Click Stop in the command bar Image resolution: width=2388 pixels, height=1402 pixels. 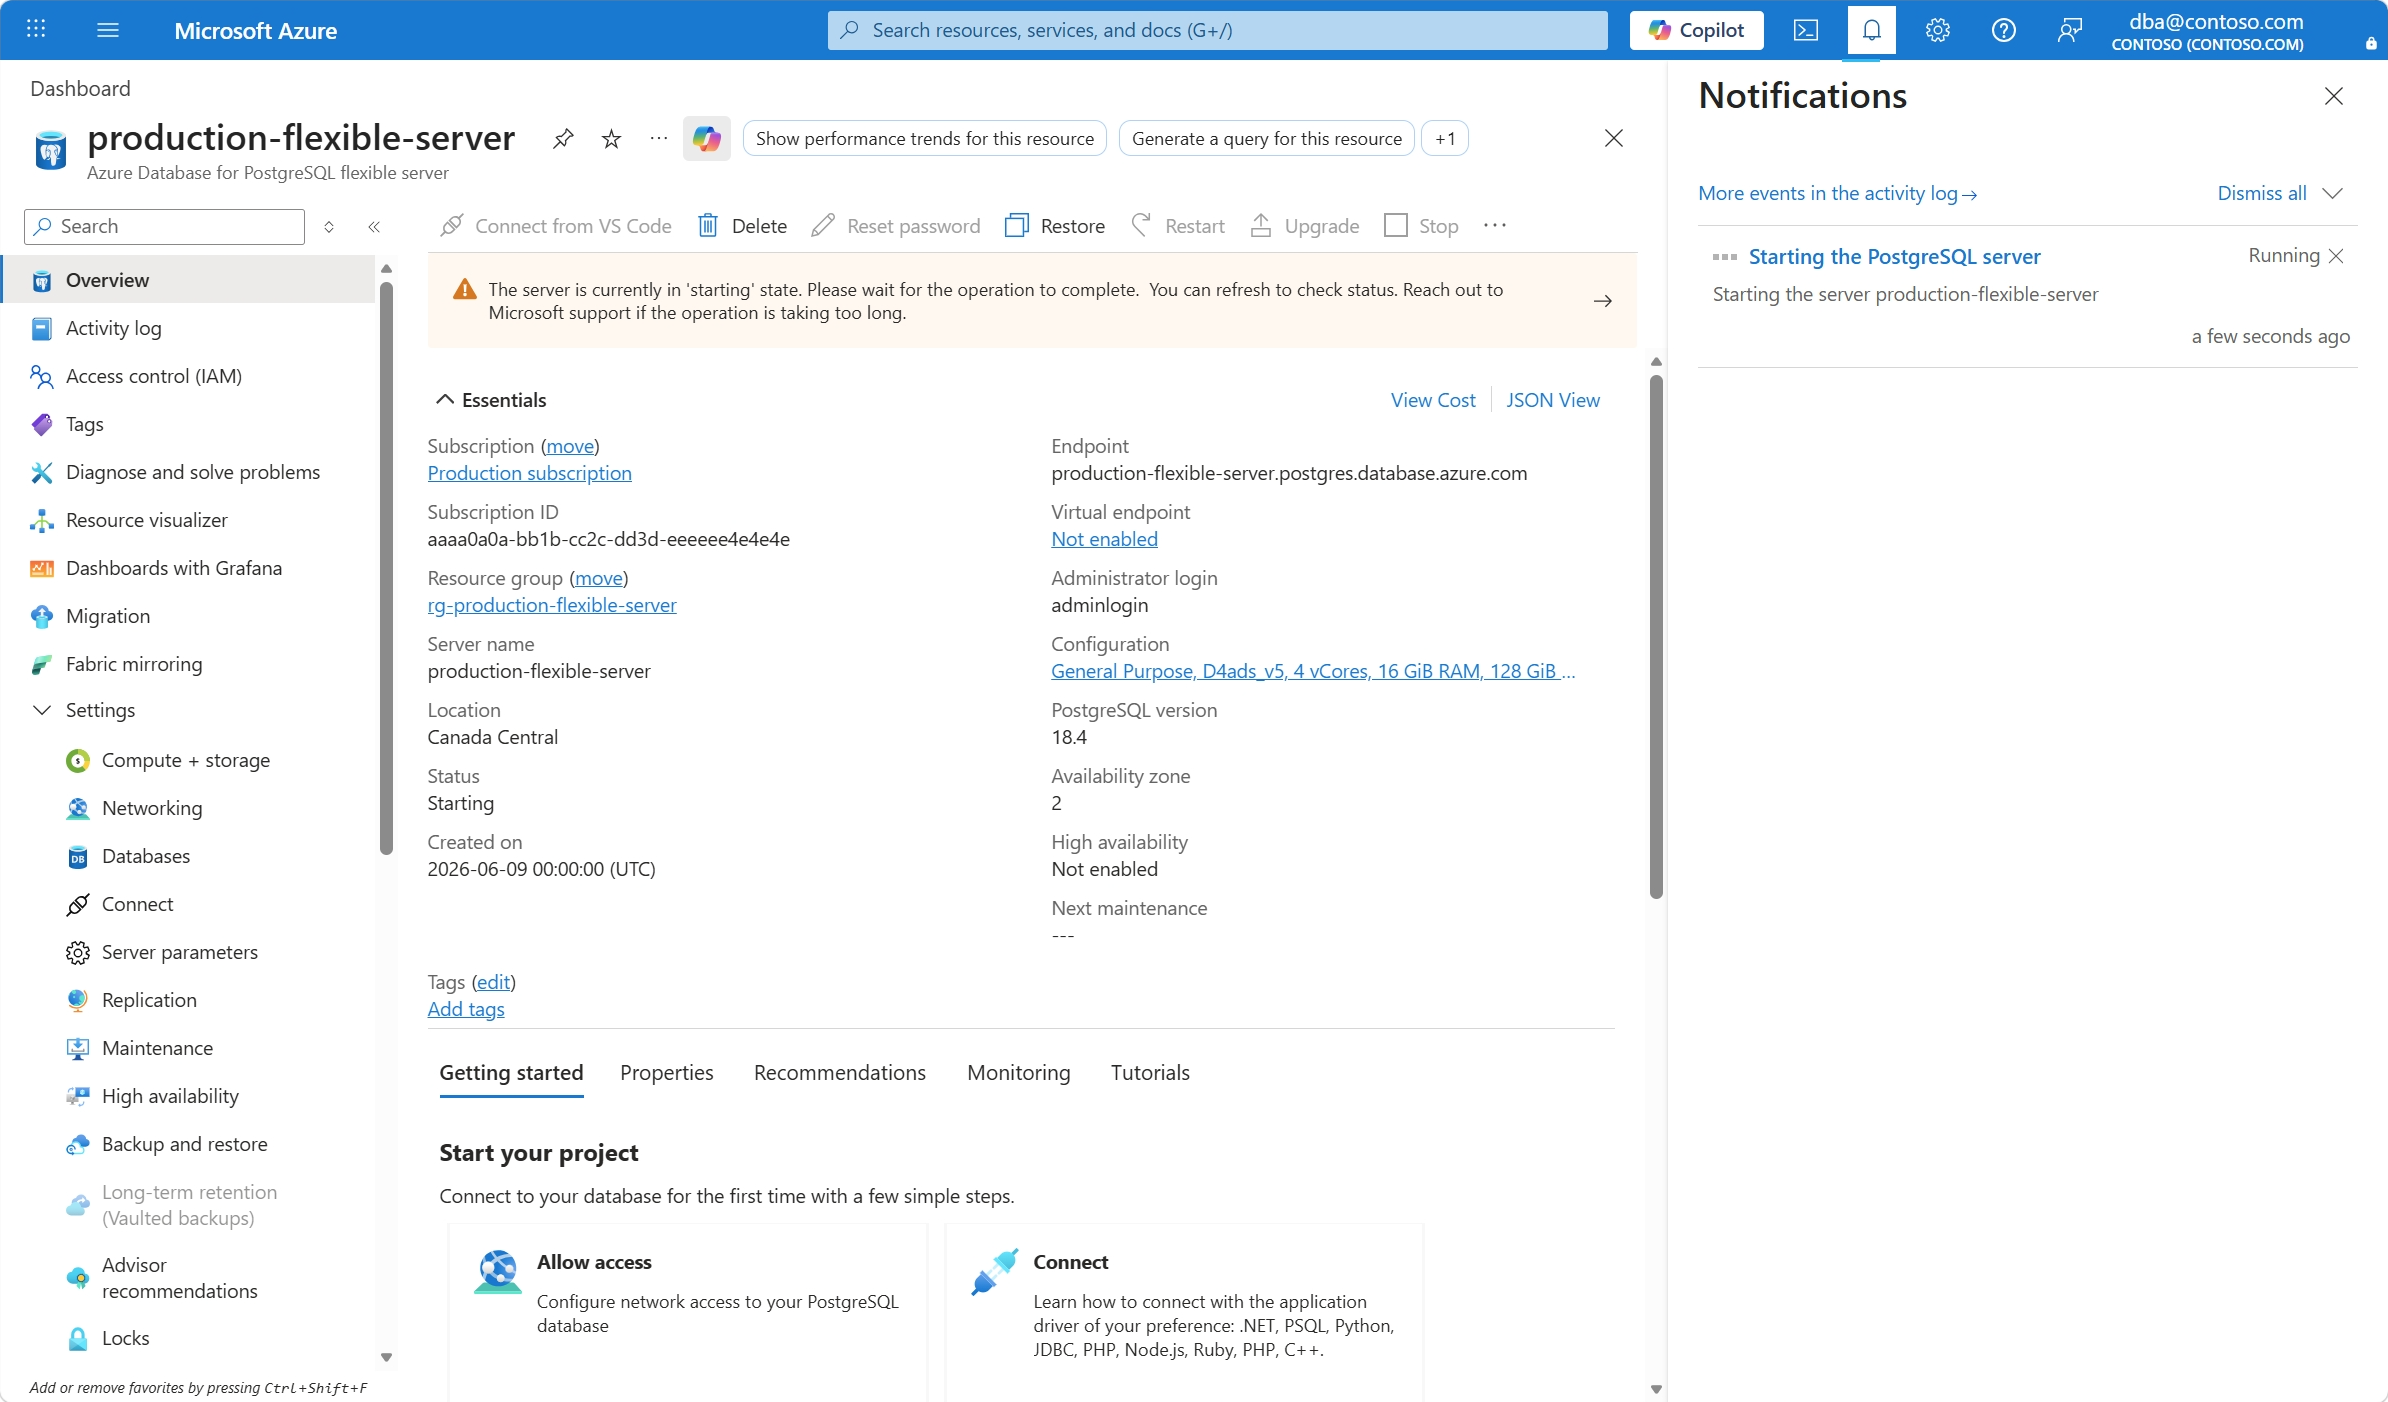[1421, 226]
